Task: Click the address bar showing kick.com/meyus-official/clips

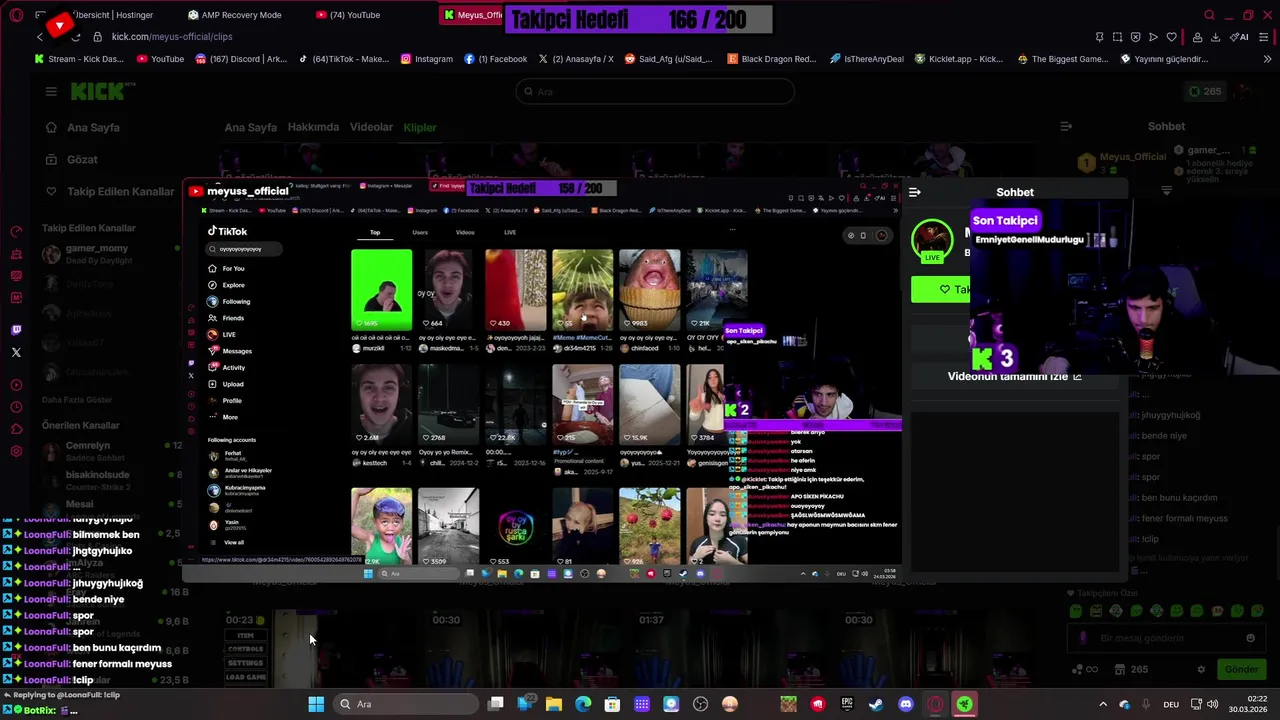Action: point(172,37)
